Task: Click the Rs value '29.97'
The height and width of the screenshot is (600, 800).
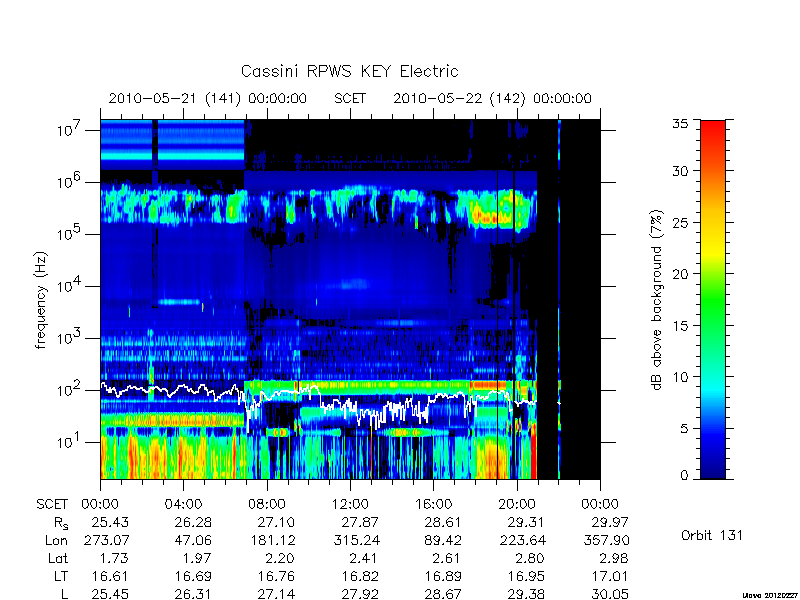Action: point(609,522)
